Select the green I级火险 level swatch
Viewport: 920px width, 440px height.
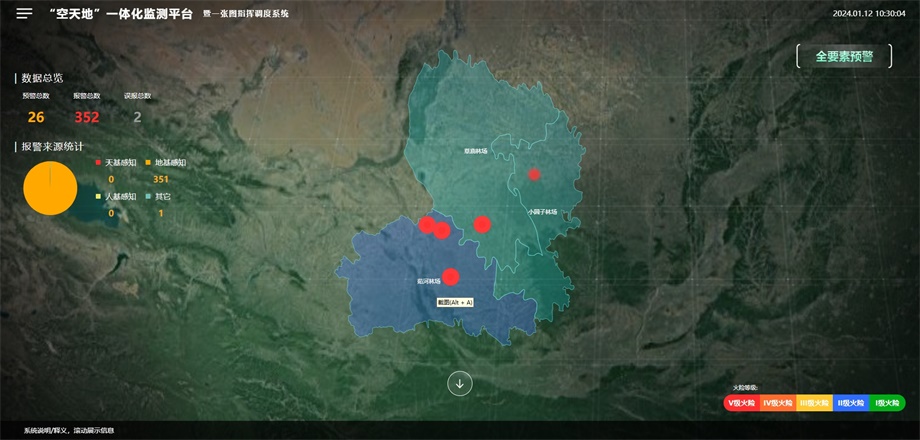point(886,403)
